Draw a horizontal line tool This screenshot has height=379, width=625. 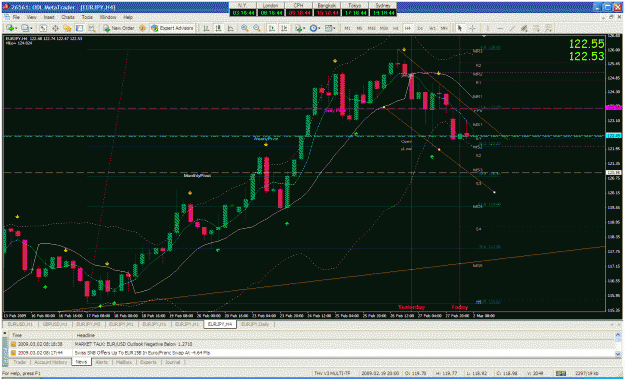pyautogui.click(x=500, y=28)
